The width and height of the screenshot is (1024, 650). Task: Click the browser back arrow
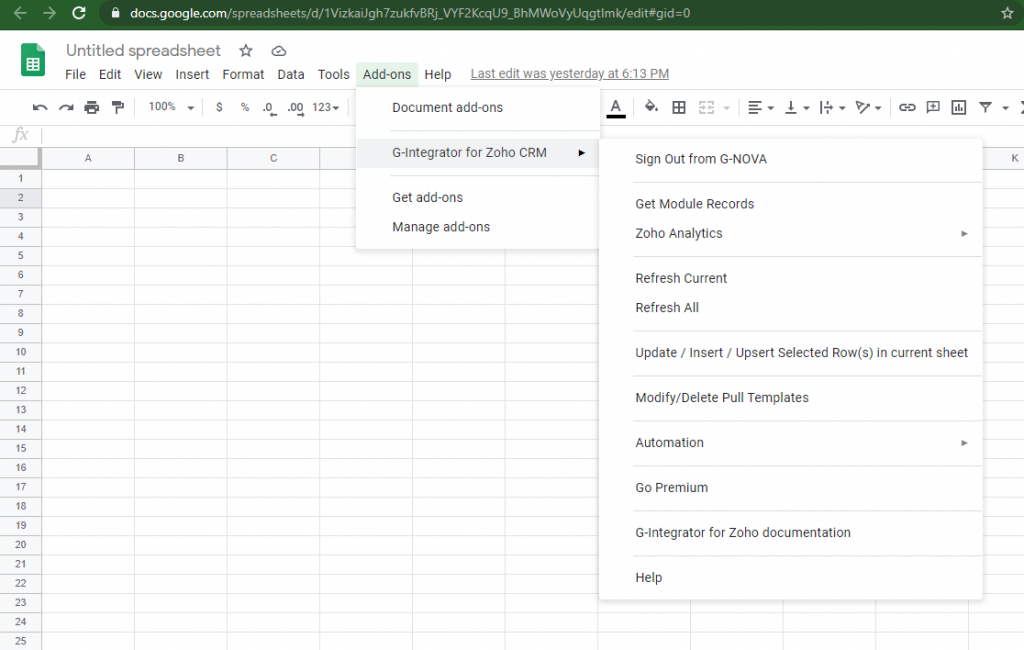click(20, 13)
